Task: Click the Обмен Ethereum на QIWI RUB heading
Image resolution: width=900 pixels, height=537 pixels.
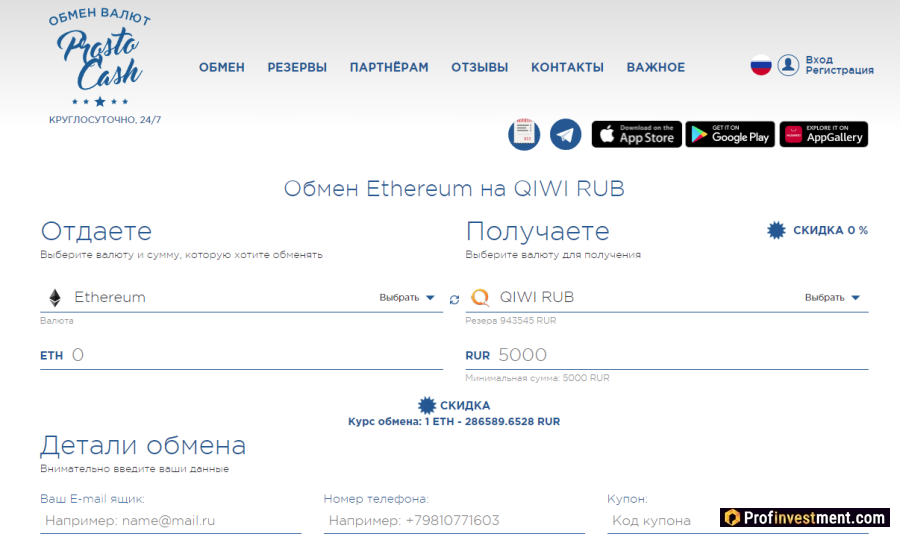Action: (454, 189)
